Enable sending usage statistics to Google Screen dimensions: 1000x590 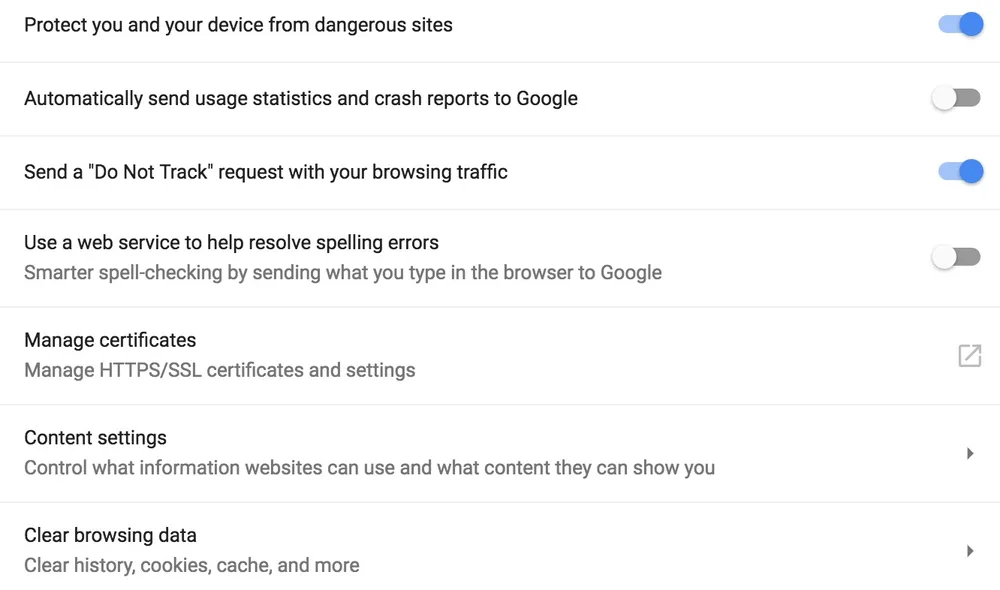957,98
